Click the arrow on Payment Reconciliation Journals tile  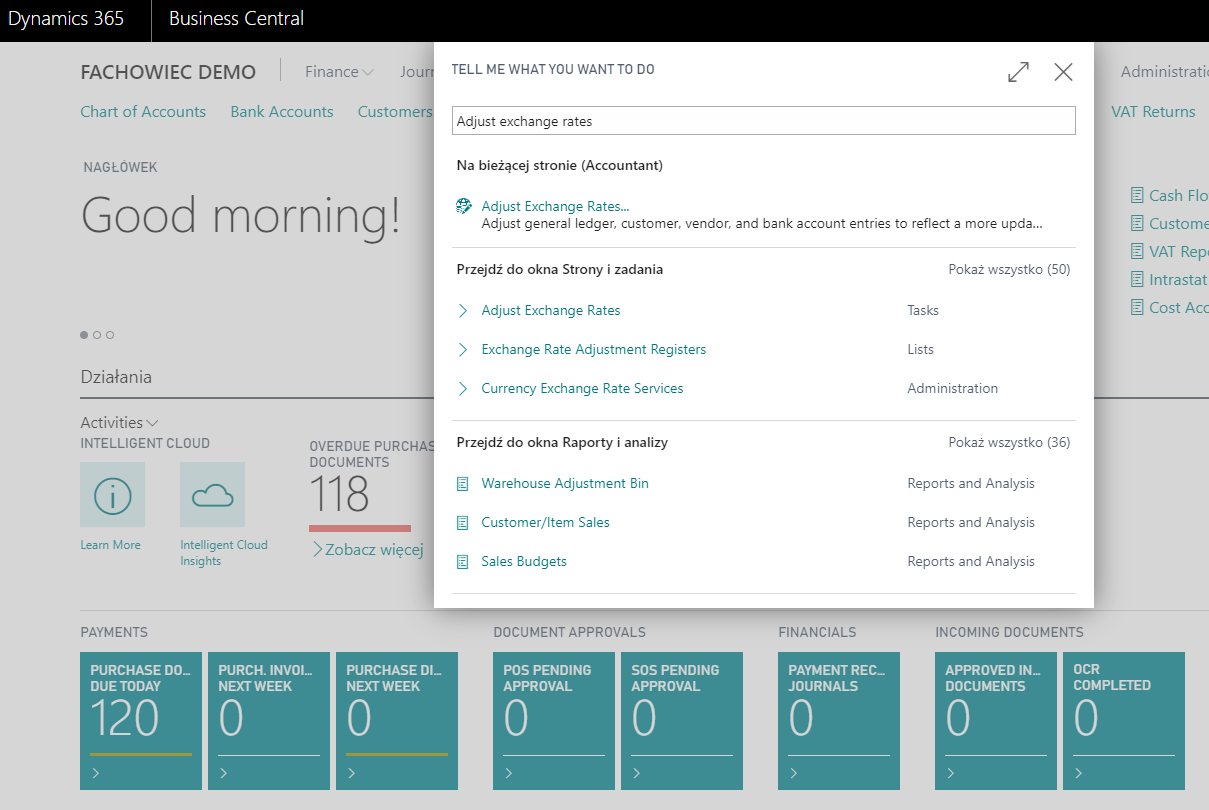[x=793, y=773]
